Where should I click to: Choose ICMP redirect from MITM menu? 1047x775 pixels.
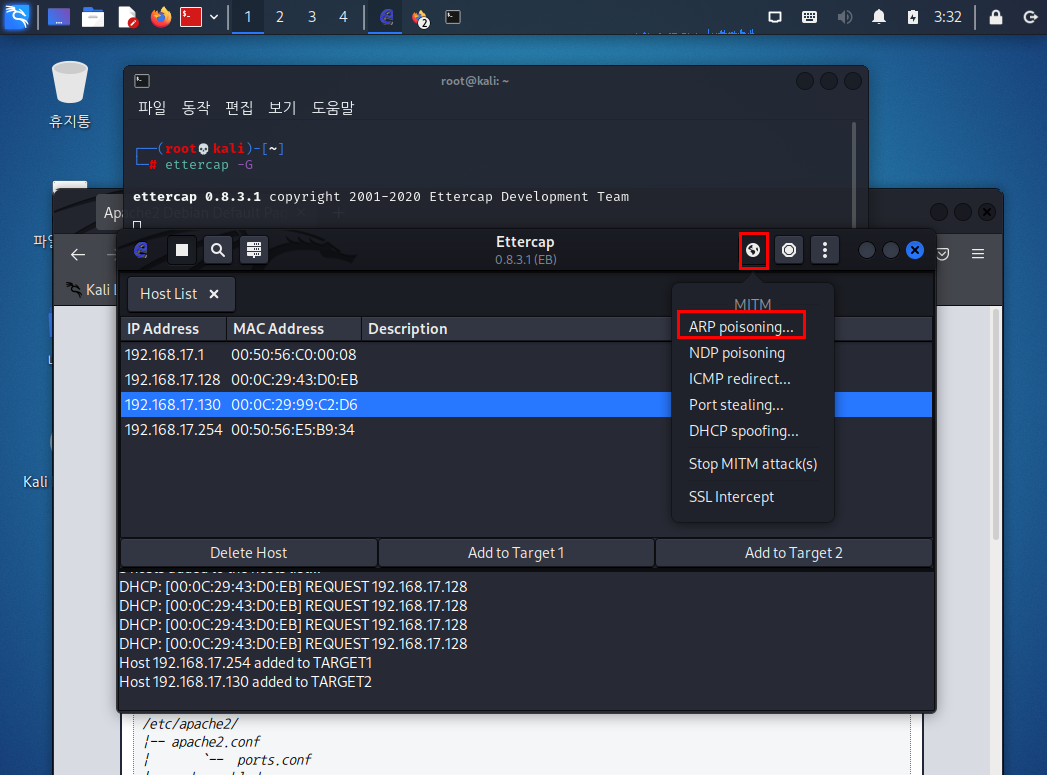tap(740, 378)
